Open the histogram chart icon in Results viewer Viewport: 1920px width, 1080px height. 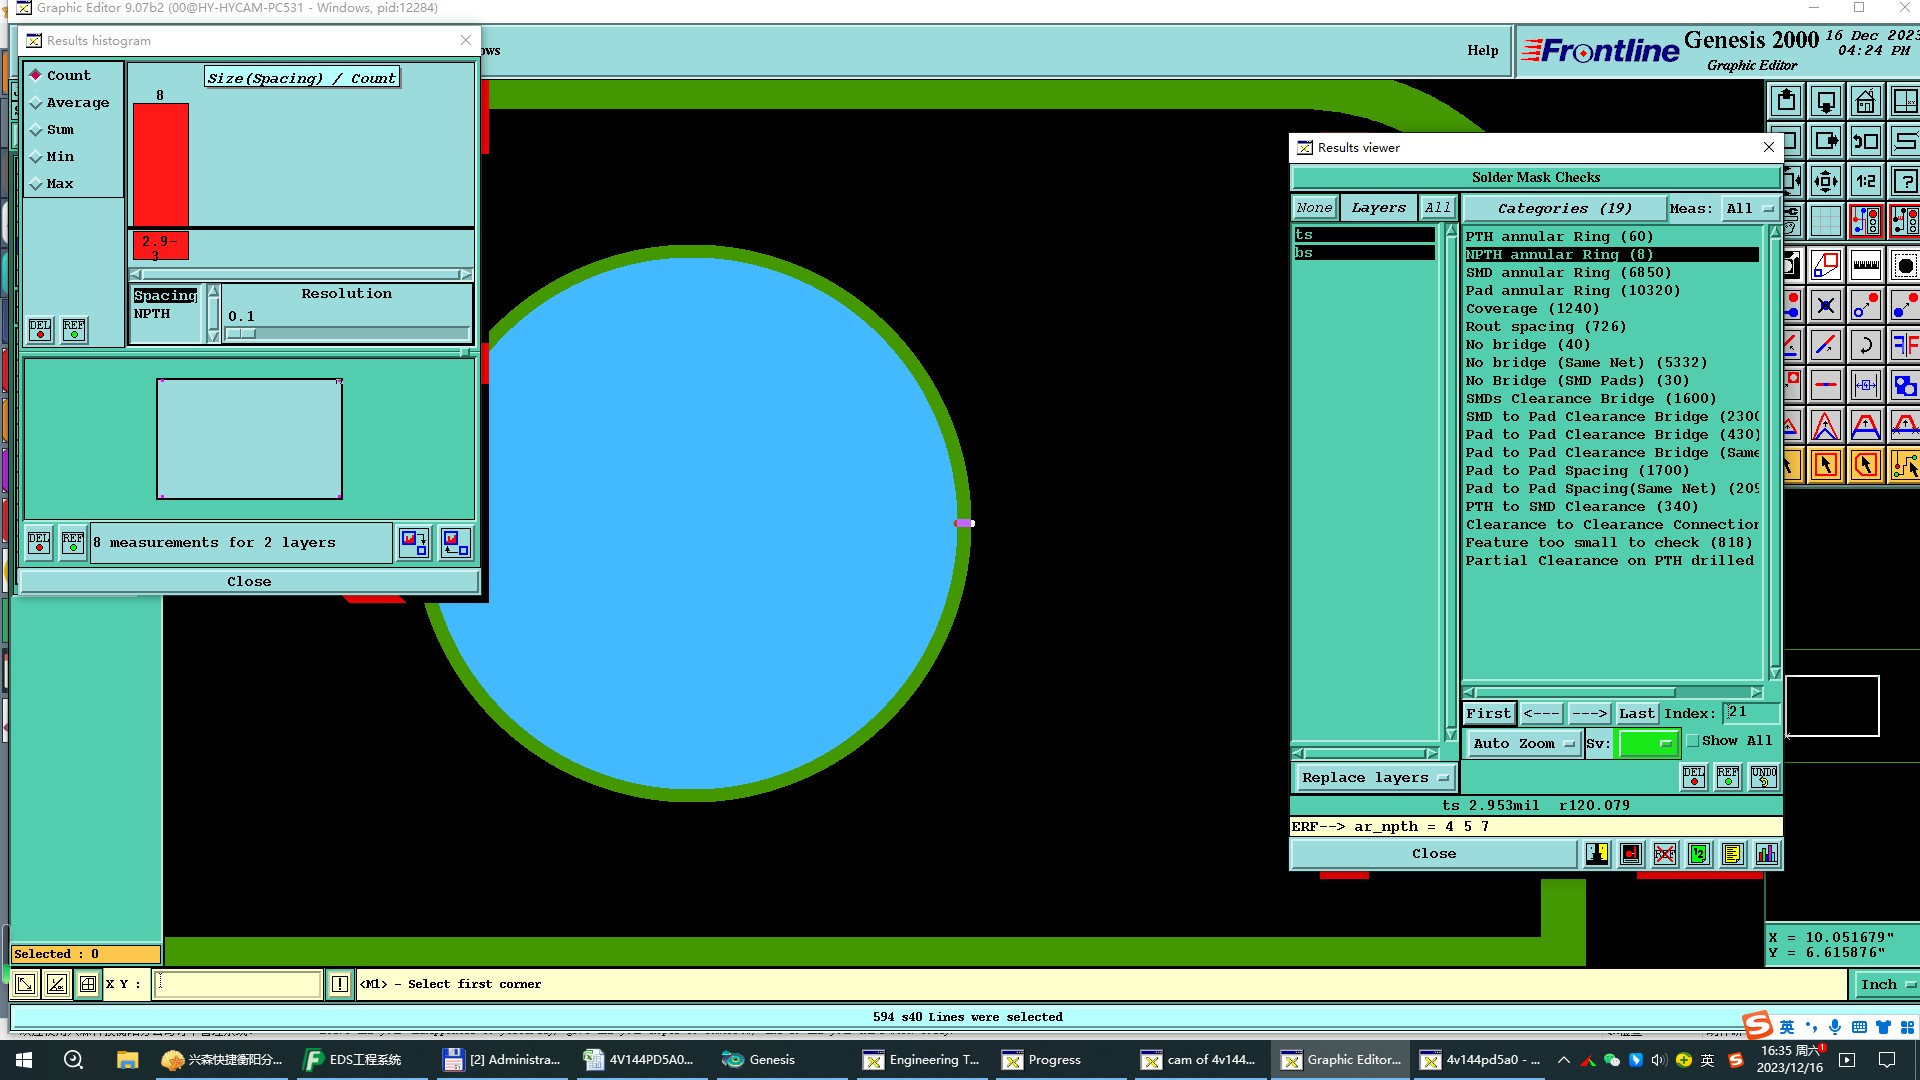click(1767, 854)
